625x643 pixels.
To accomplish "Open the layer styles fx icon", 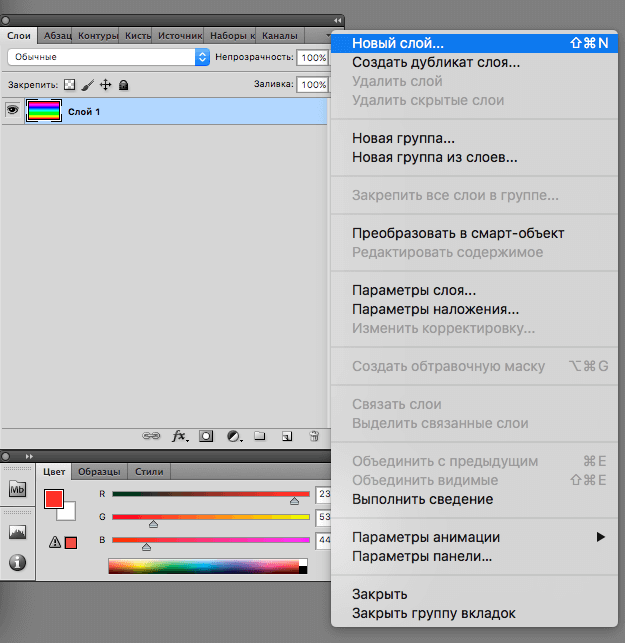I will (180, 436).
